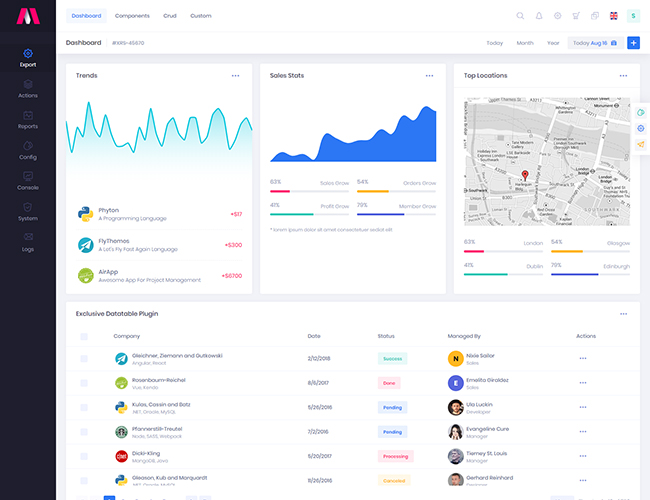The height and width of the screenshot is (500, 650).
Task: Click the blue plus button
Action: point(633,43)
